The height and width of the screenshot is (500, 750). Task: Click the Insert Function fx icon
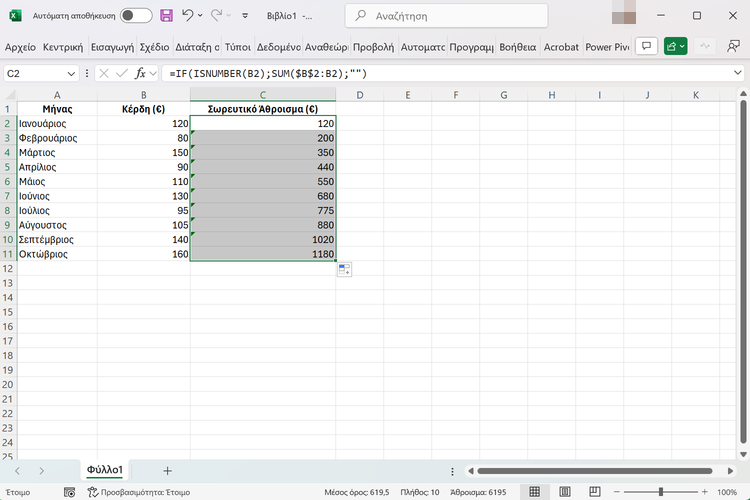(140, 73)
